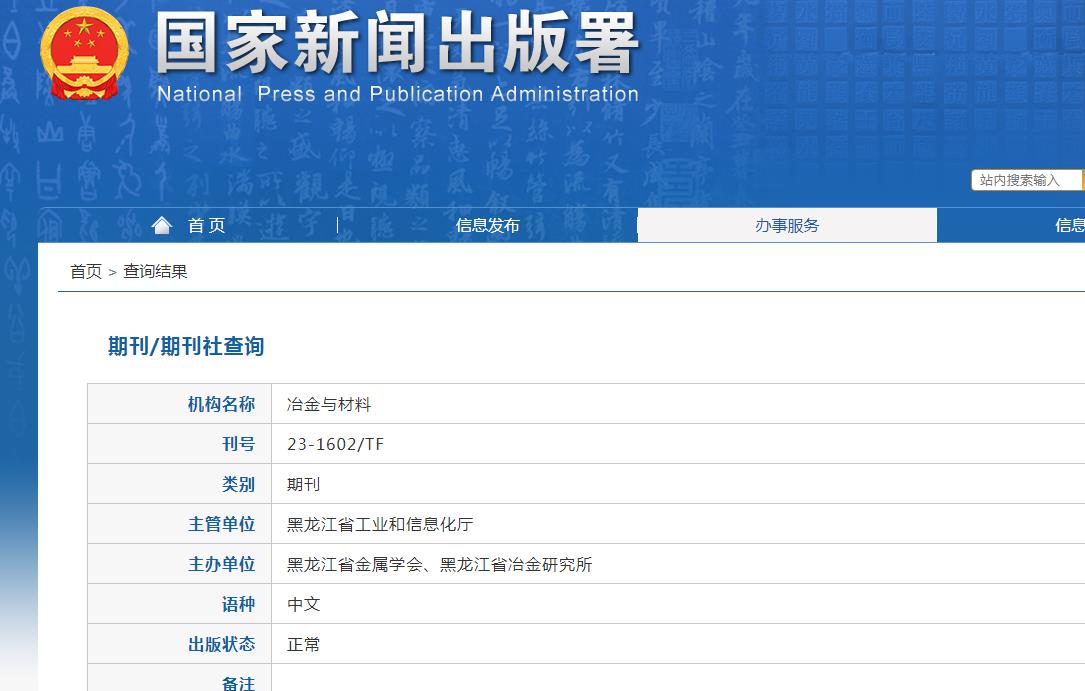This screenshot has height=691, width=1085.
Task: Select the 首页 navigation menu item
Action: 205,225
